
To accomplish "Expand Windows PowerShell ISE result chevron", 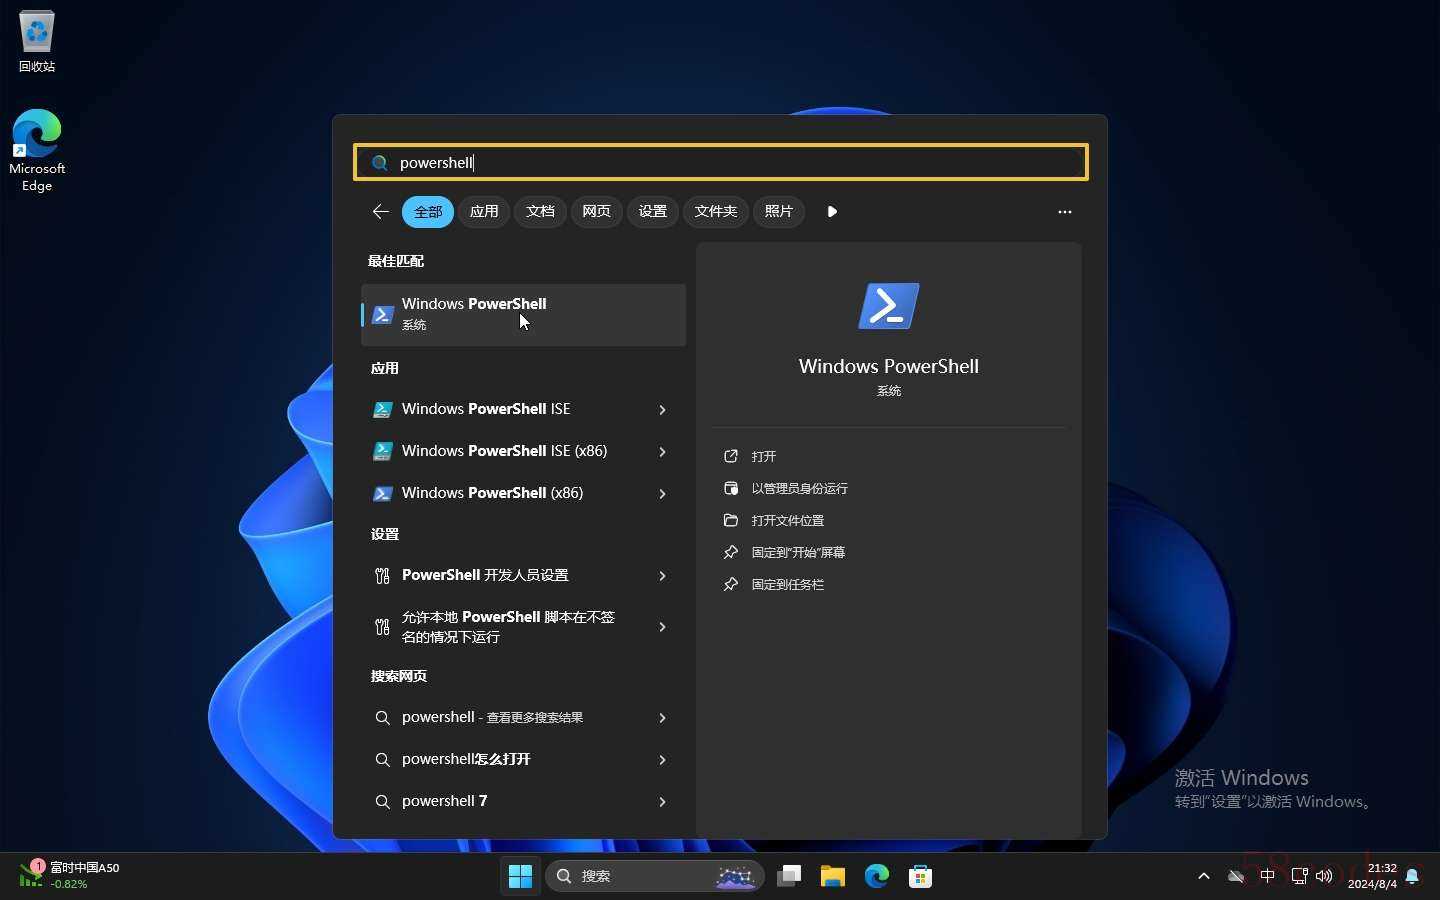I will [662, 410].
